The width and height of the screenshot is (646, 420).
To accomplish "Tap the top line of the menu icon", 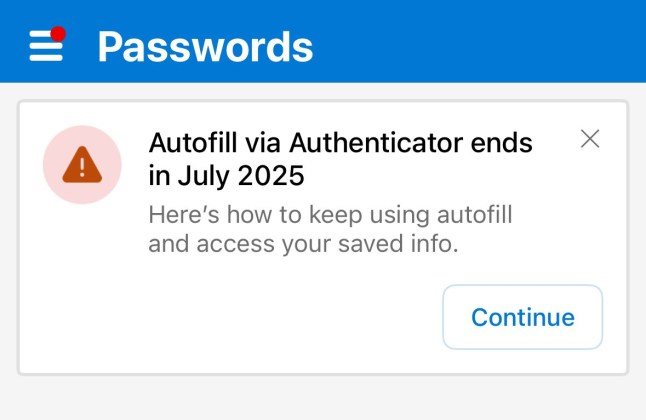I will click(x=40, y=34).
